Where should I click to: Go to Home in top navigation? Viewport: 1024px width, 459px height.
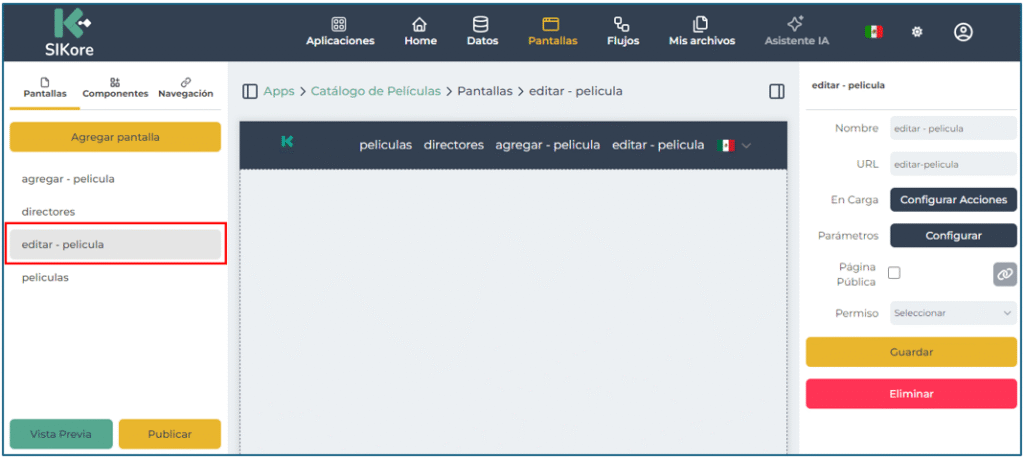[420, 31]
